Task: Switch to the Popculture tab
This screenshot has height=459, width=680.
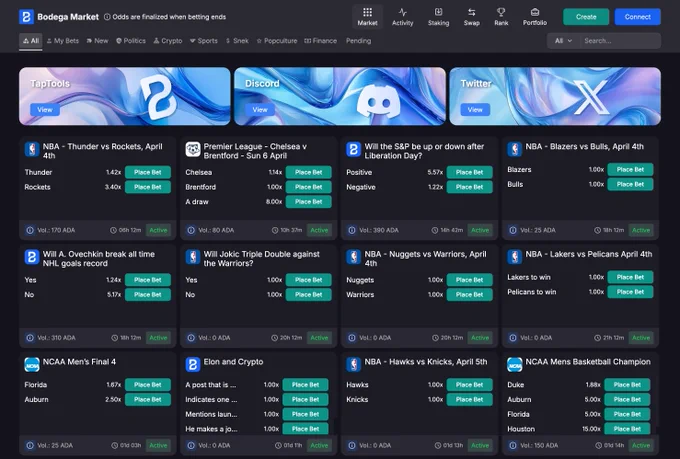Action: 277,41
